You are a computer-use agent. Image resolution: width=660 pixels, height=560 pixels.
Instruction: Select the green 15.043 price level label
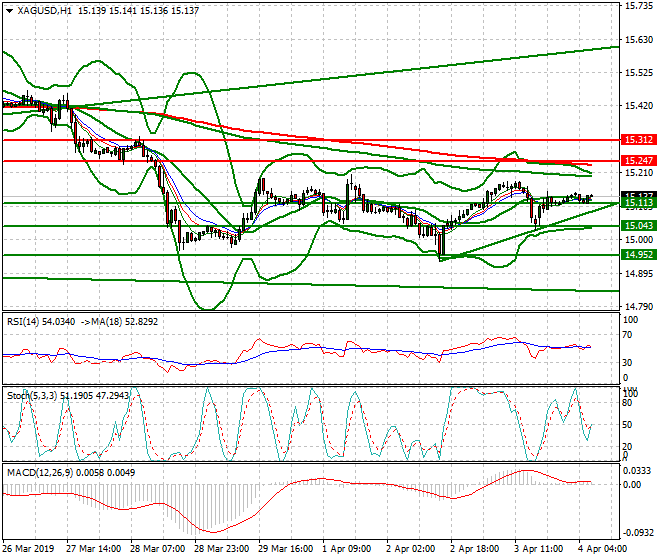[x=639, y=226]
